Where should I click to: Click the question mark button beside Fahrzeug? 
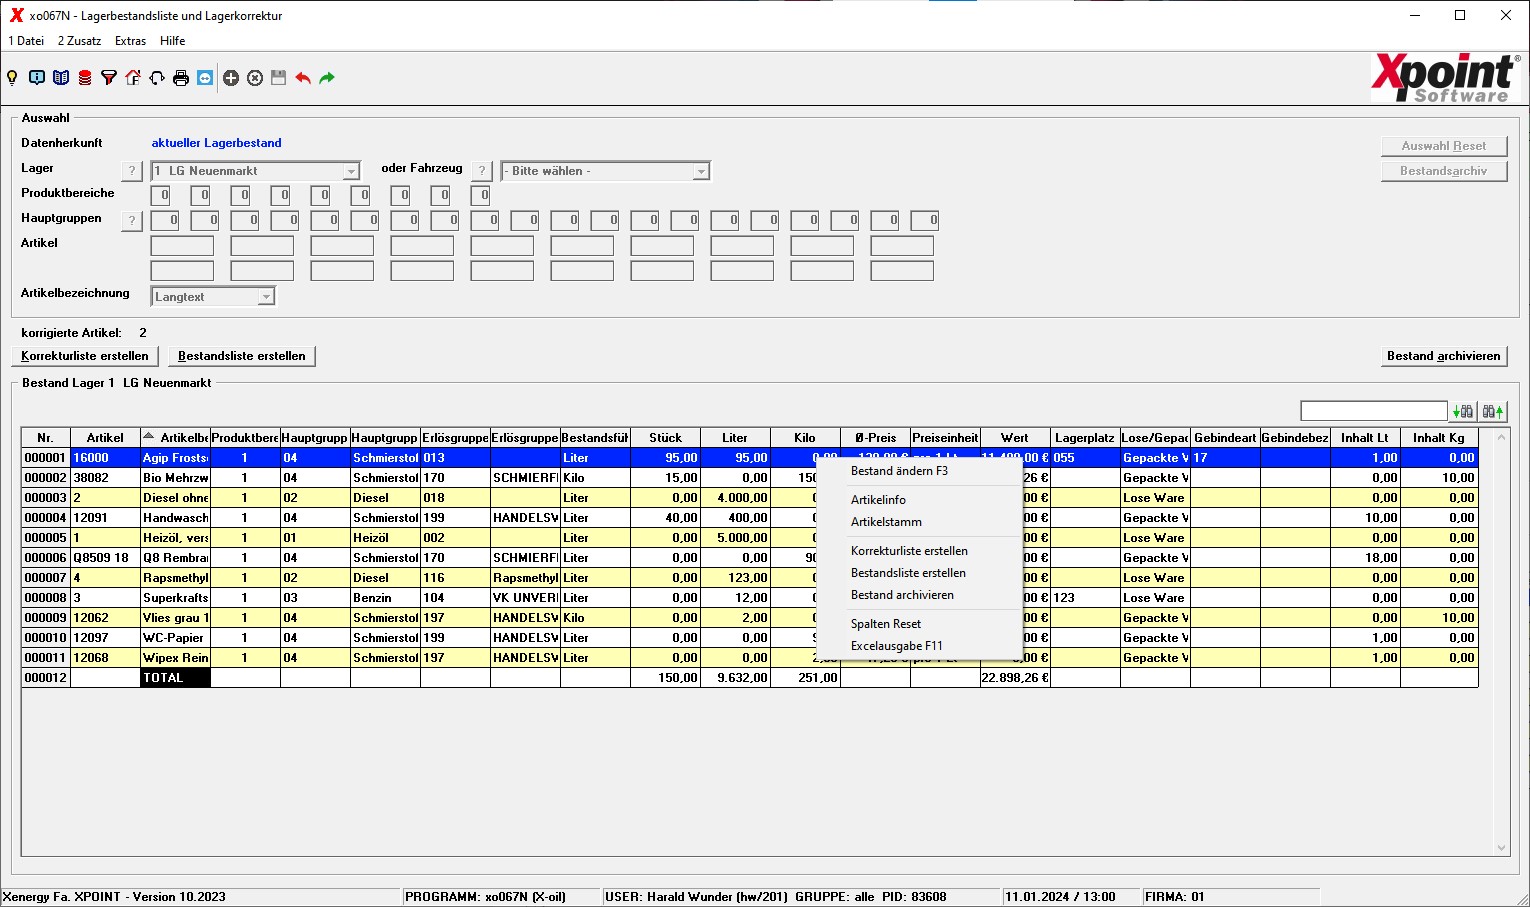482,171
